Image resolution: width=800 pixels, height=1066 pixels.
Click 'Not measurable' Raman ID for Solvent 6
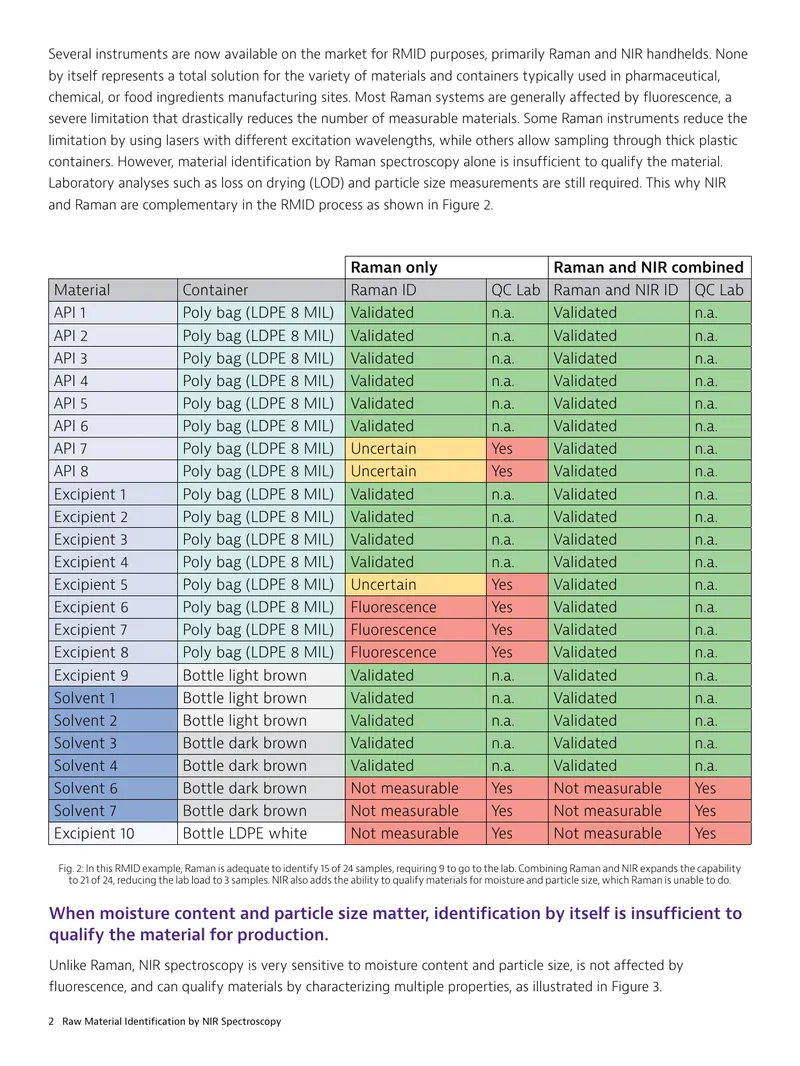(x=415, y=788)
